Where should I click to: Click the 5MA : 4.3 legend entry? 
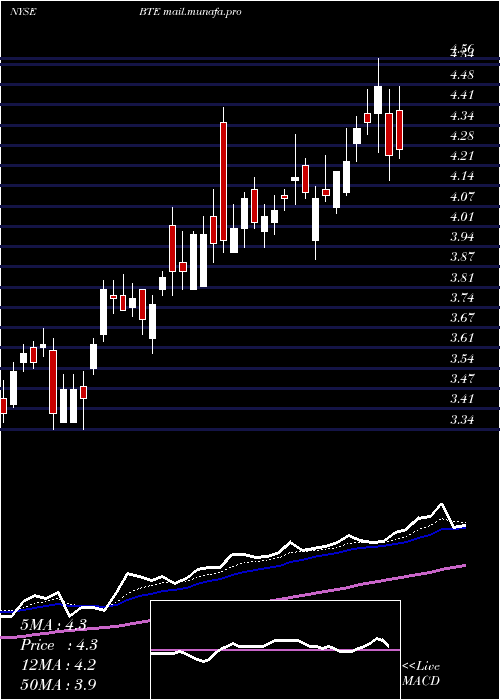54,625
